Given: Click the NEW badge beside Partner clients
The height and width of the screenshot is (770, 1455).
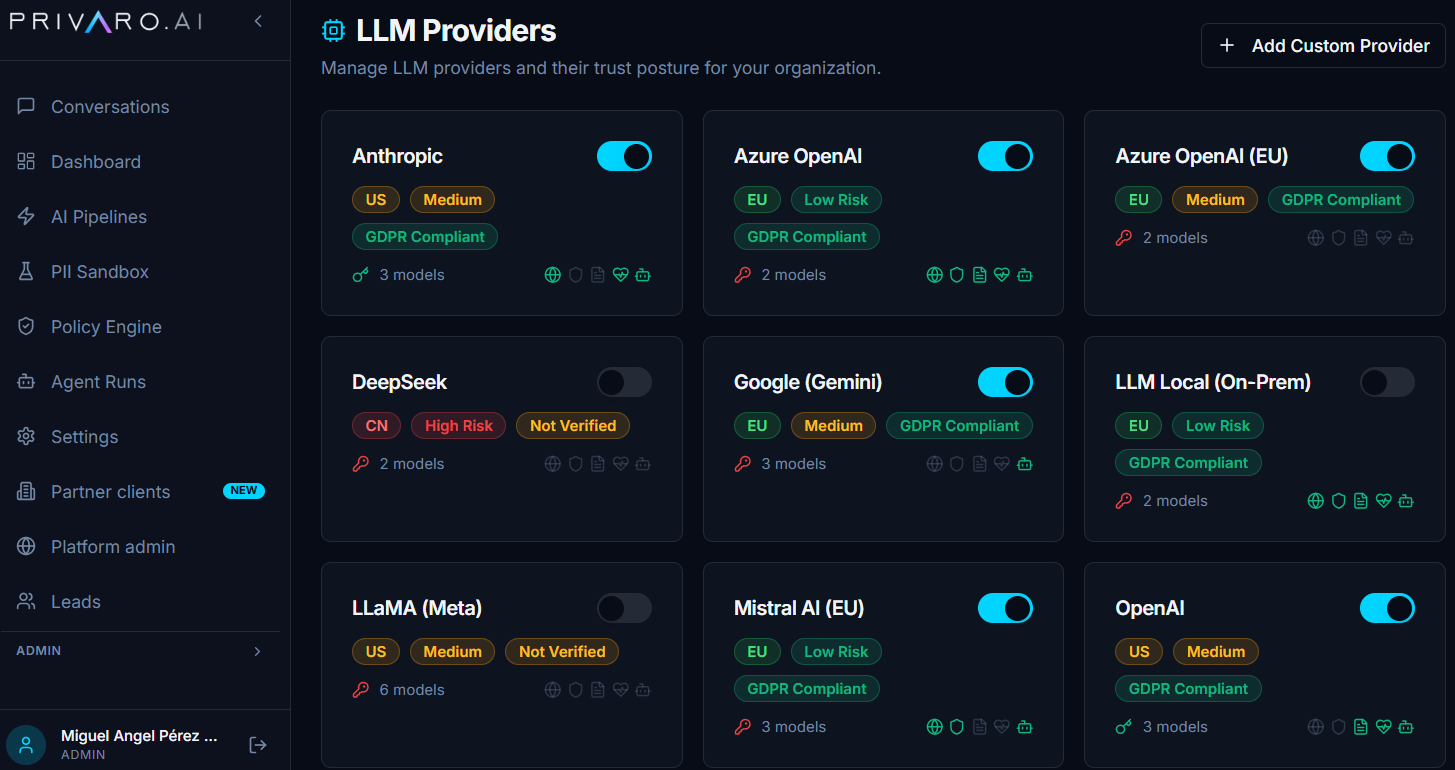Looking at the screenshot, I should [244, 491].
